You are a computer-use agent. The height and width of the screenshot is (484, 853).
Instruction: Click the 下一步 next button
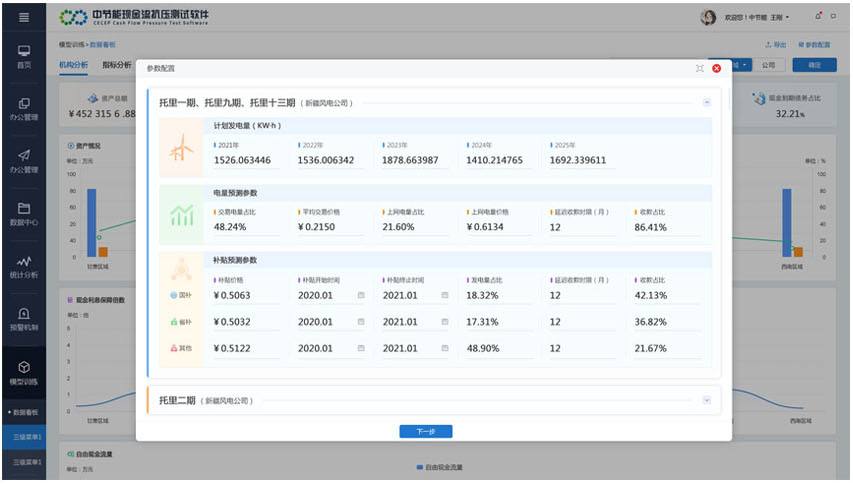click(426, 432)
